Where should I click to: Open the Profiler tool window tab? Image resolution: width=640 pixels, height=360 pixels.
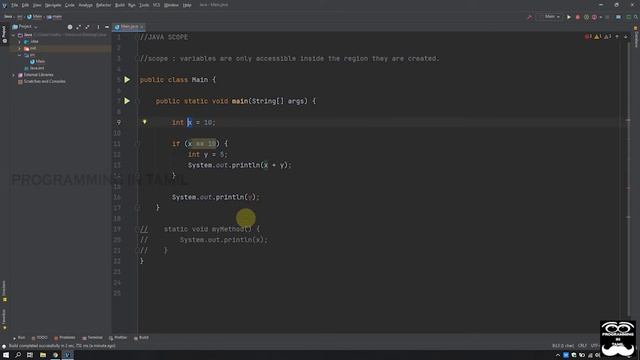click(x=118, y=338)
